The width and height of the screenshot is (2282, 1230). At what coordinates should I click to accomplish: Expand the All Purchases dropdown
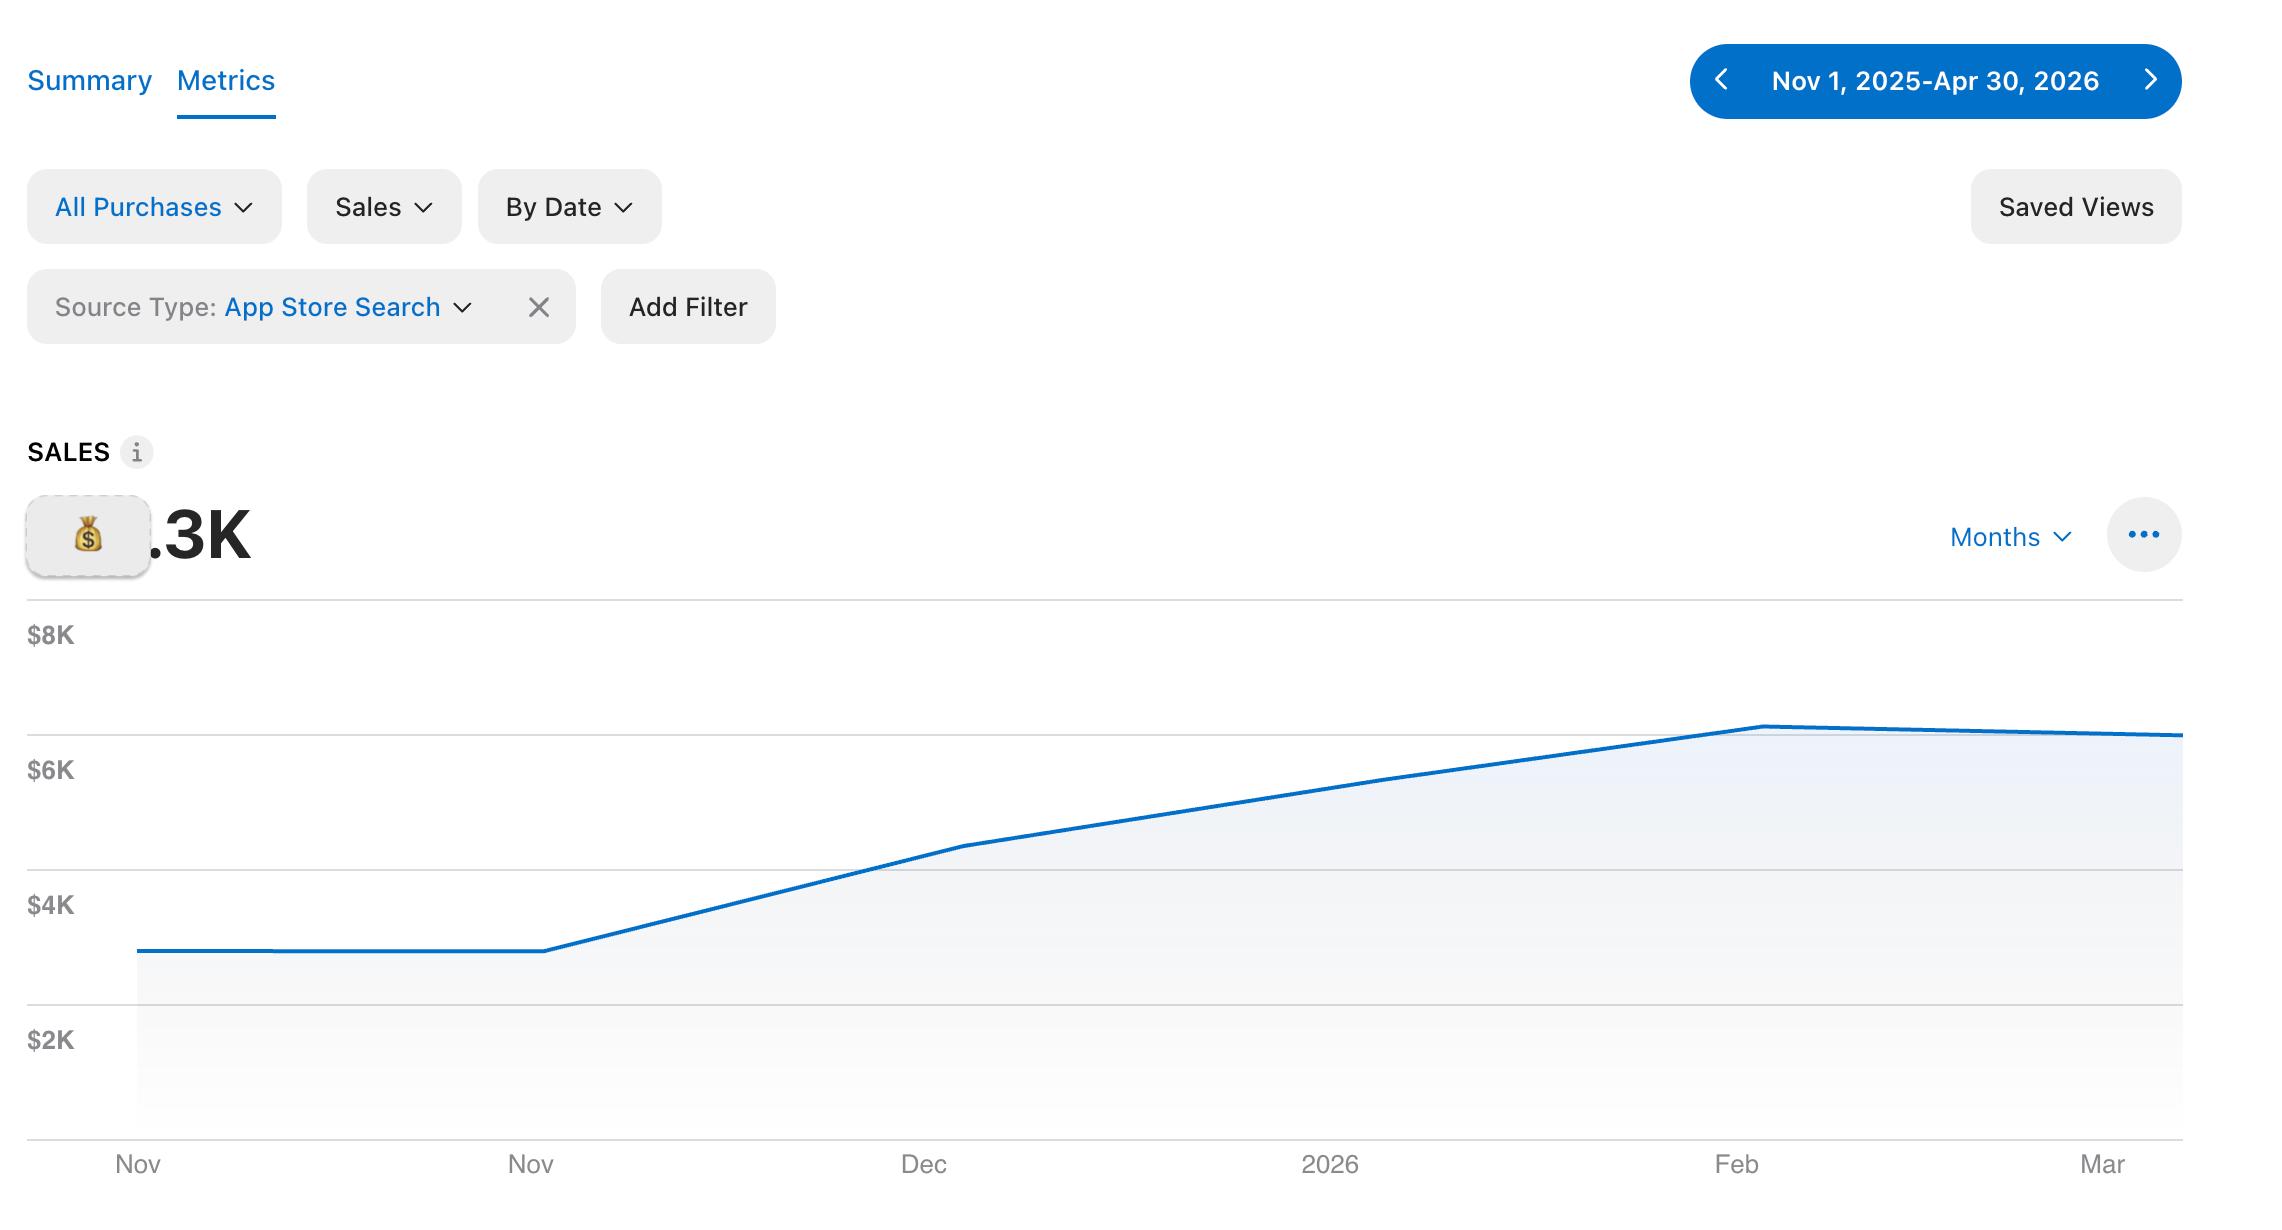154,207
